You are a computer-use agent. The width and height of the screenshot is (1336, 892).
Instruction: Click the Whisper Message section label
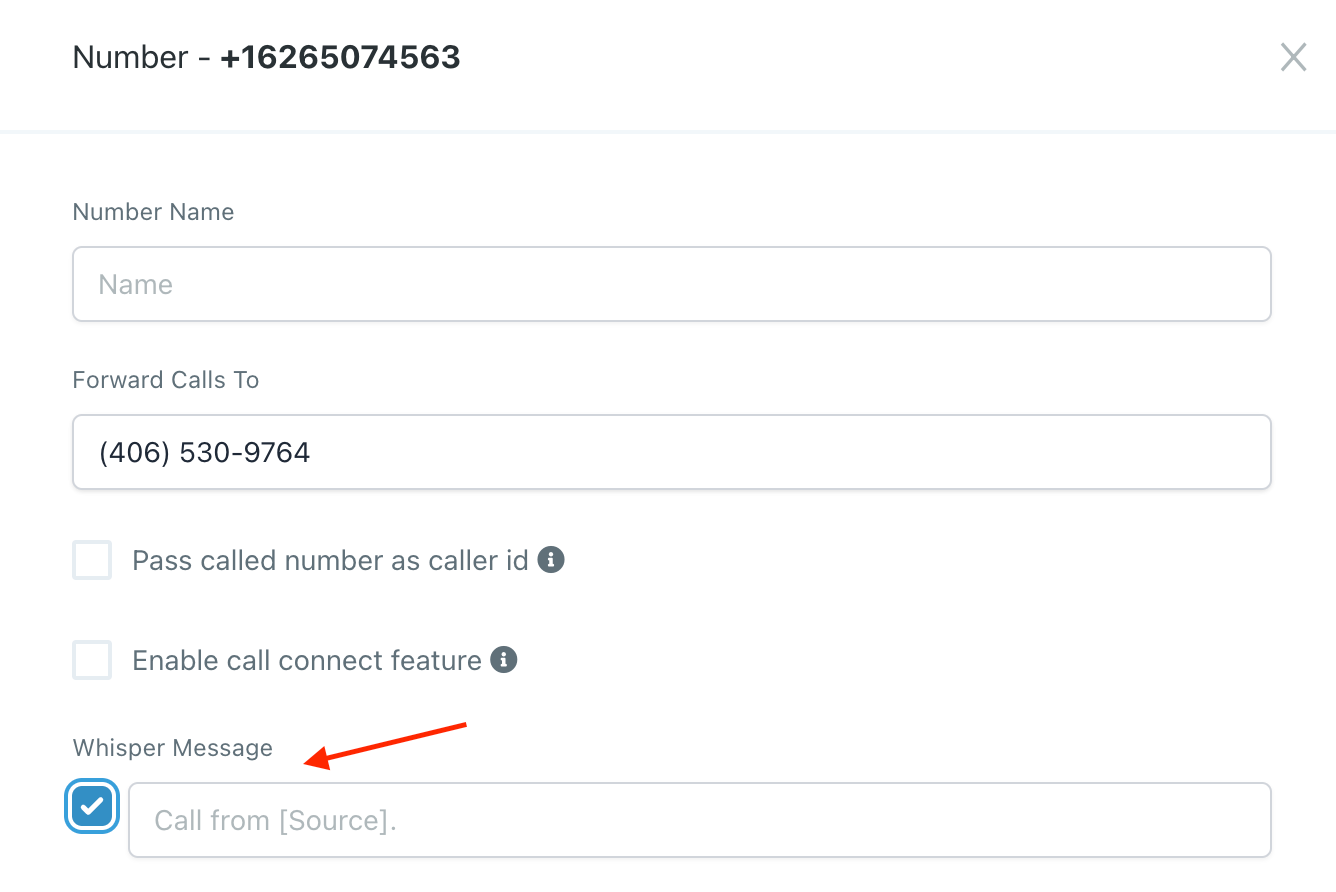point(172,748)
